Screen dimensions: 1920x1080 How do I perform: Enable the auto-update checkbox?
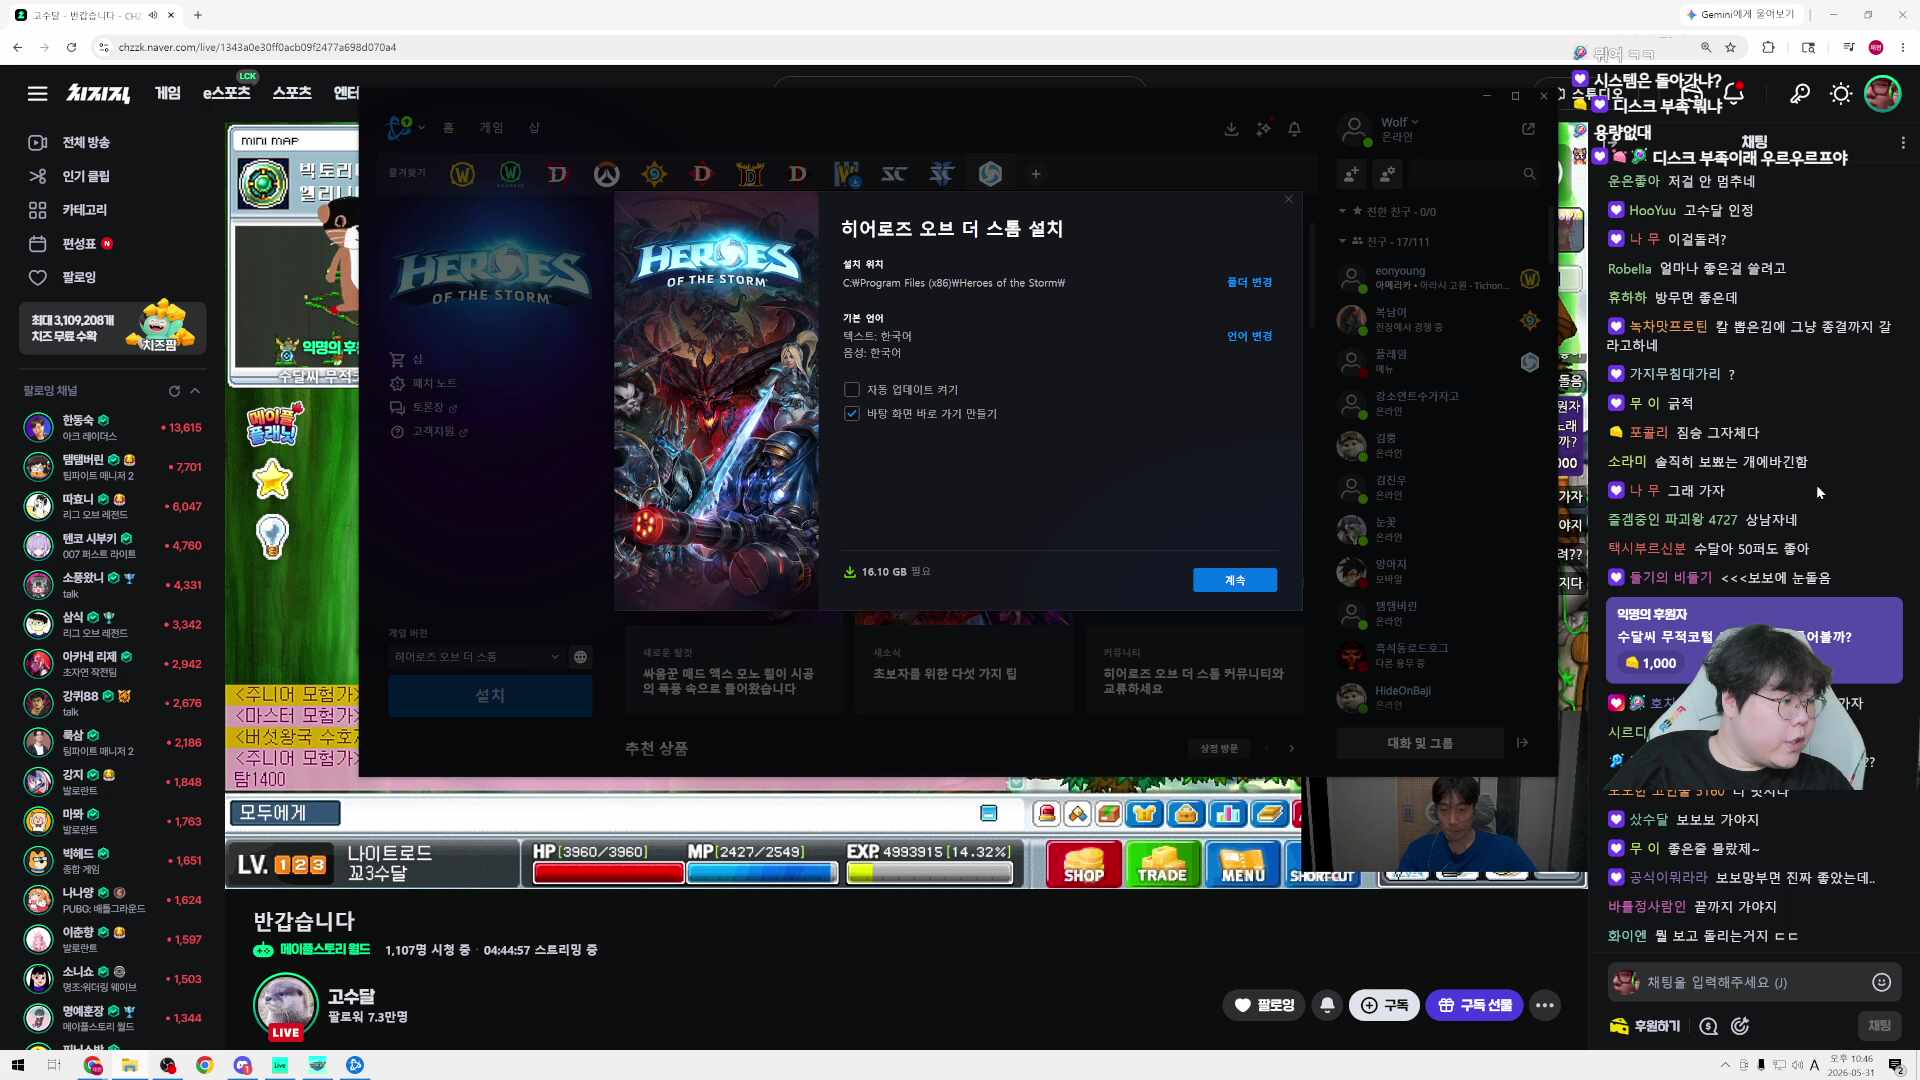coord(852,390)
